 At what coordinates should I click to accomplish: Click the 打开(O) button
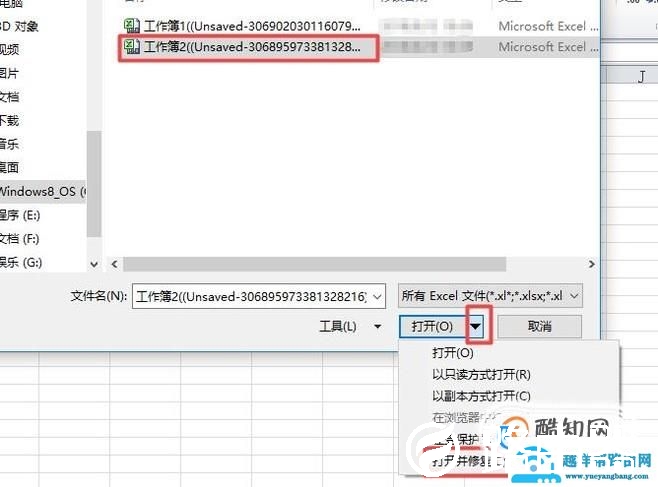(433, 326)
